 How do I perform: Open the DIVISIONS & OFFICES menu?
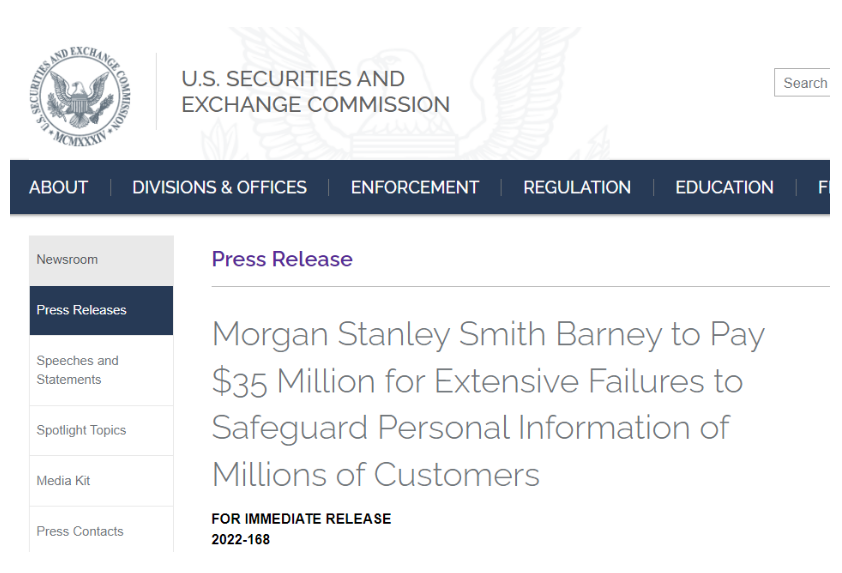click(220, 187)
